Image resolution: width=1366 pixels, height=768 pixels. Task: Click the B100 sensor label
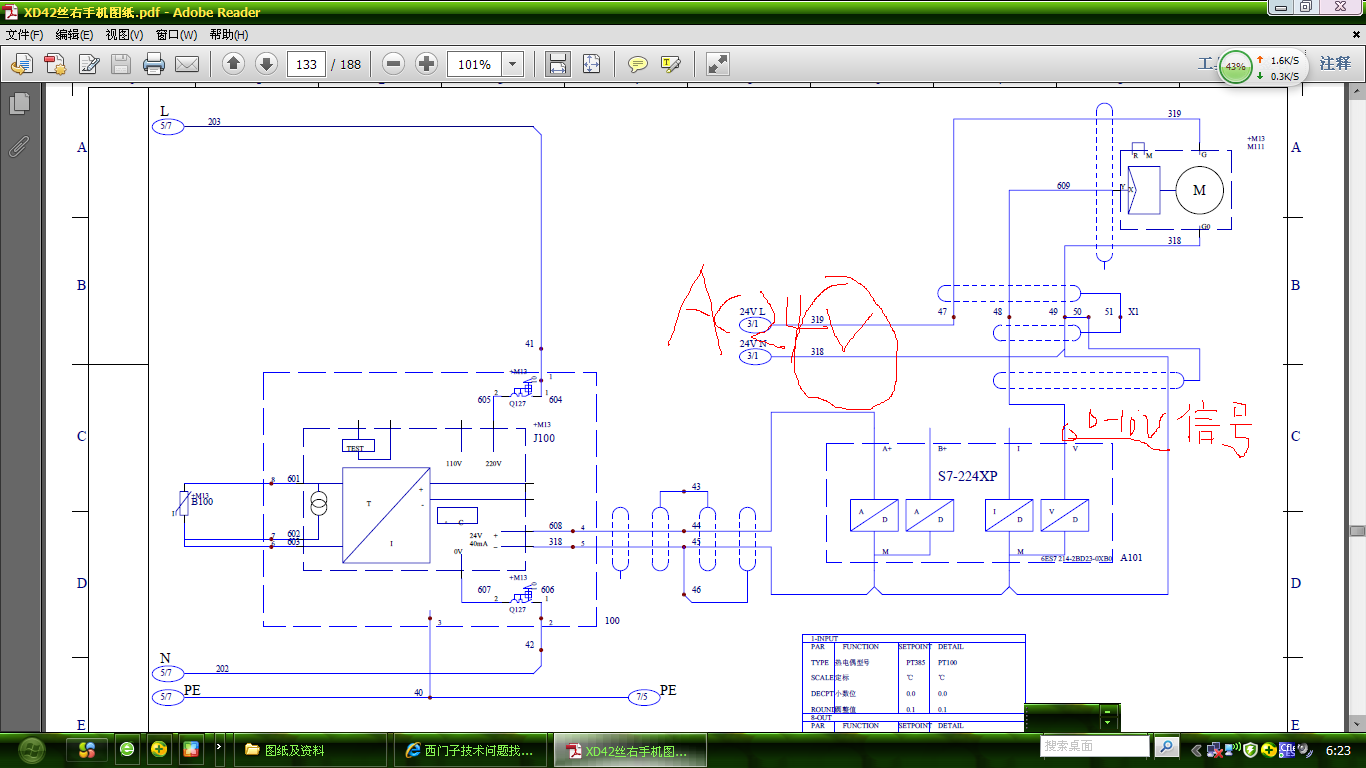pos(203,501)
